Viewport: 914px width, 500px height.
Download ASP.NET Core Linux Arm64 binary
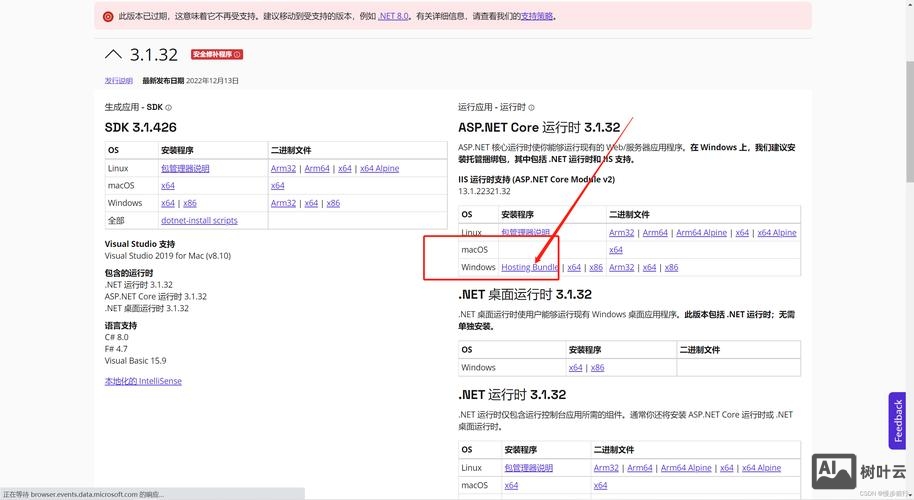click(655, 233)
